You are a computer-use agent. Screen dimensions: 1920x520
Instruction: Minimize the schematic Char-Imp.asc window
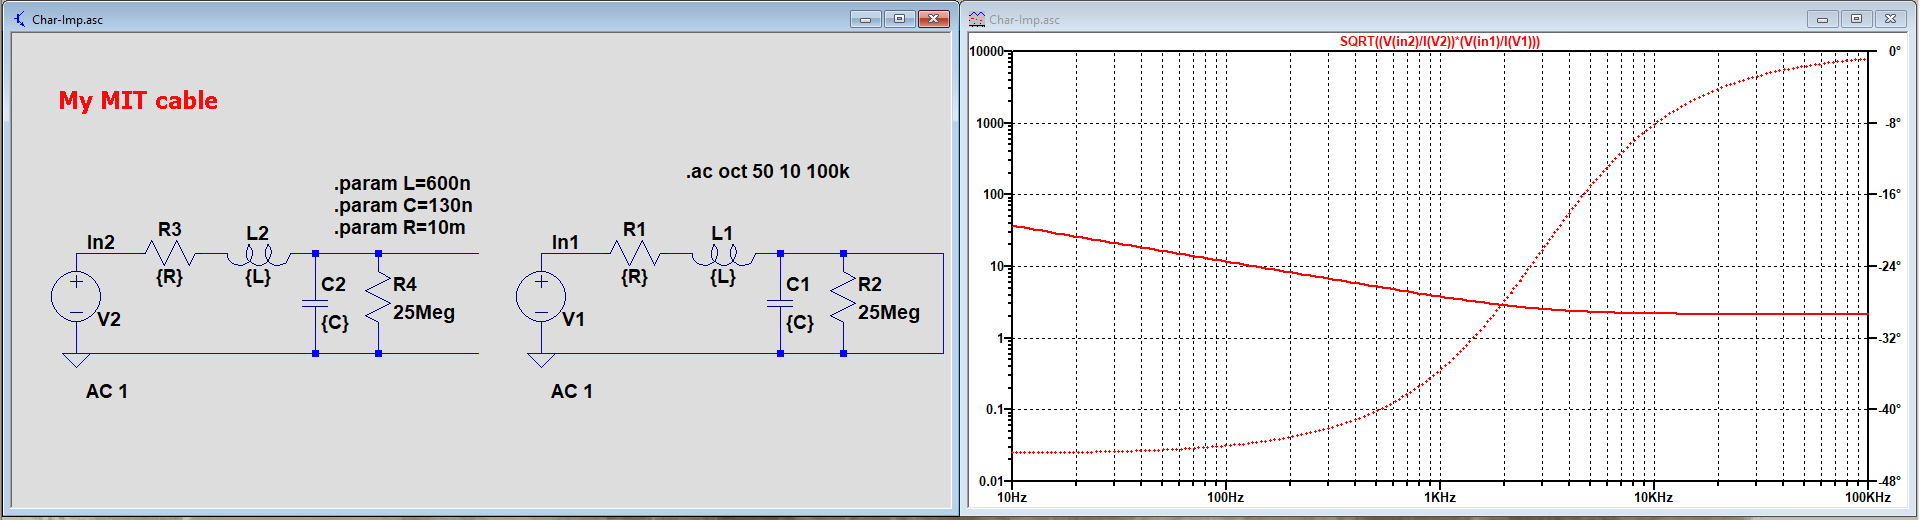coord(866,19)
